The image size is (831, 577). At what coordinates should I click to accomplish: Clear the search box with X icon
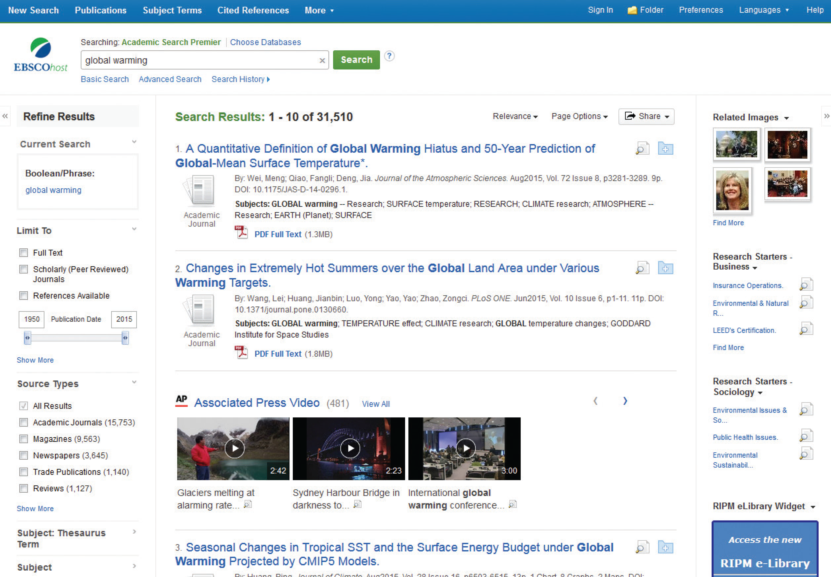322,60
